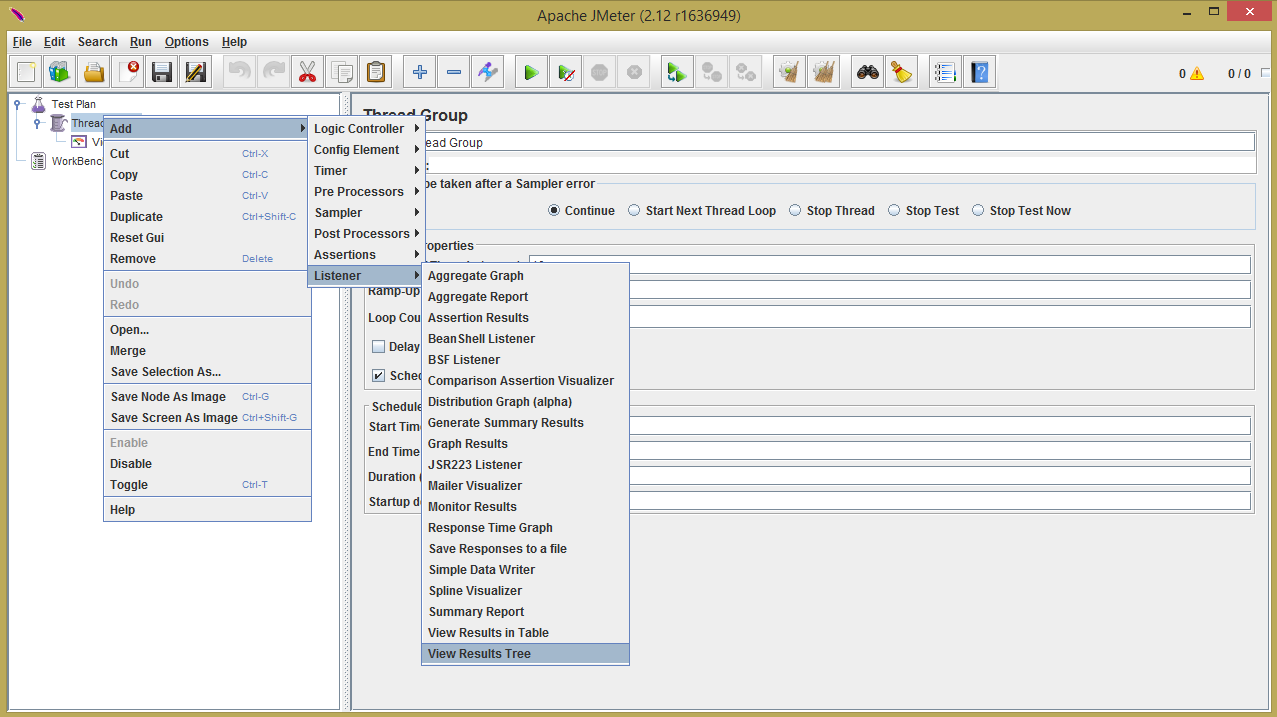Click the scissors Cut toolbar icon

point(307,72)
